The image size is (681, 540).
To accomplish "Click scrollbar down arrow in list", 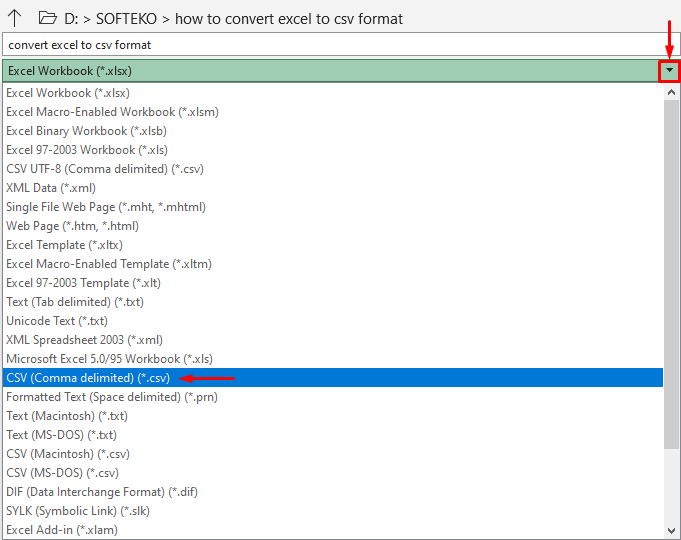I will pos(671,530).
